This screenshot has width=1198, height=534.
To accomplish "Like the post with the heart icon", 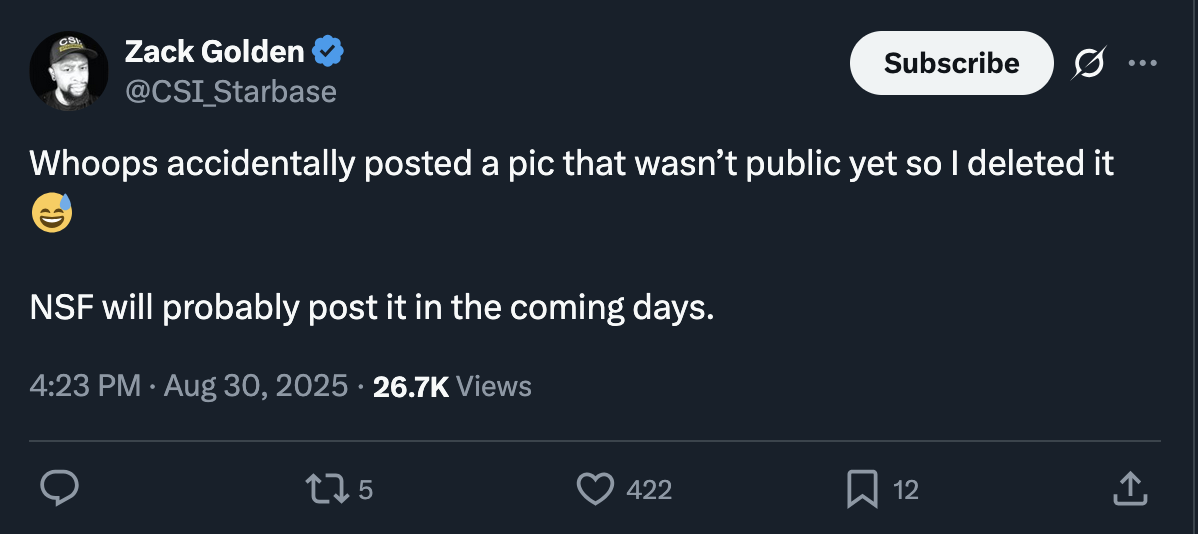I will click(595, 489).
